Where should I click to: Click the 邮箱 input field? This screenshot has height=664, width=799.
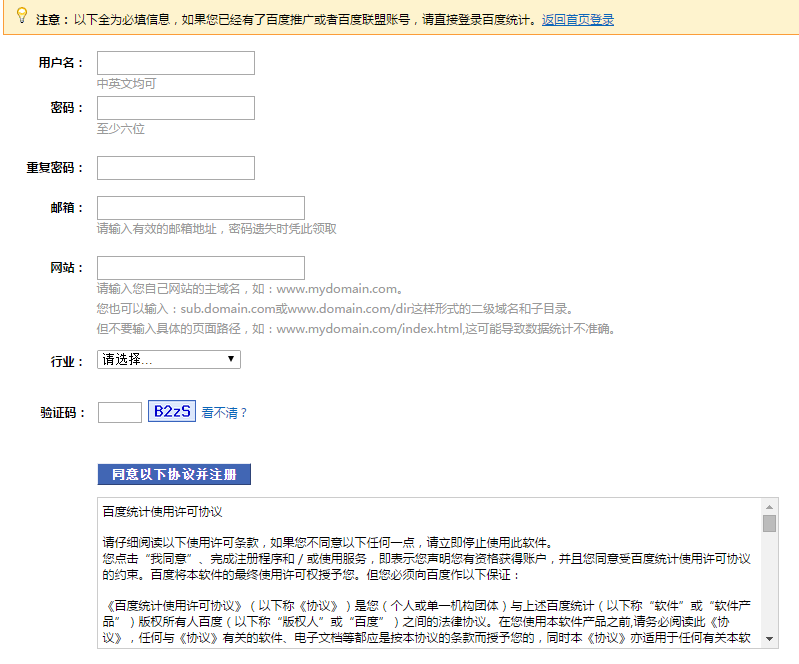(x=200, y=208)
